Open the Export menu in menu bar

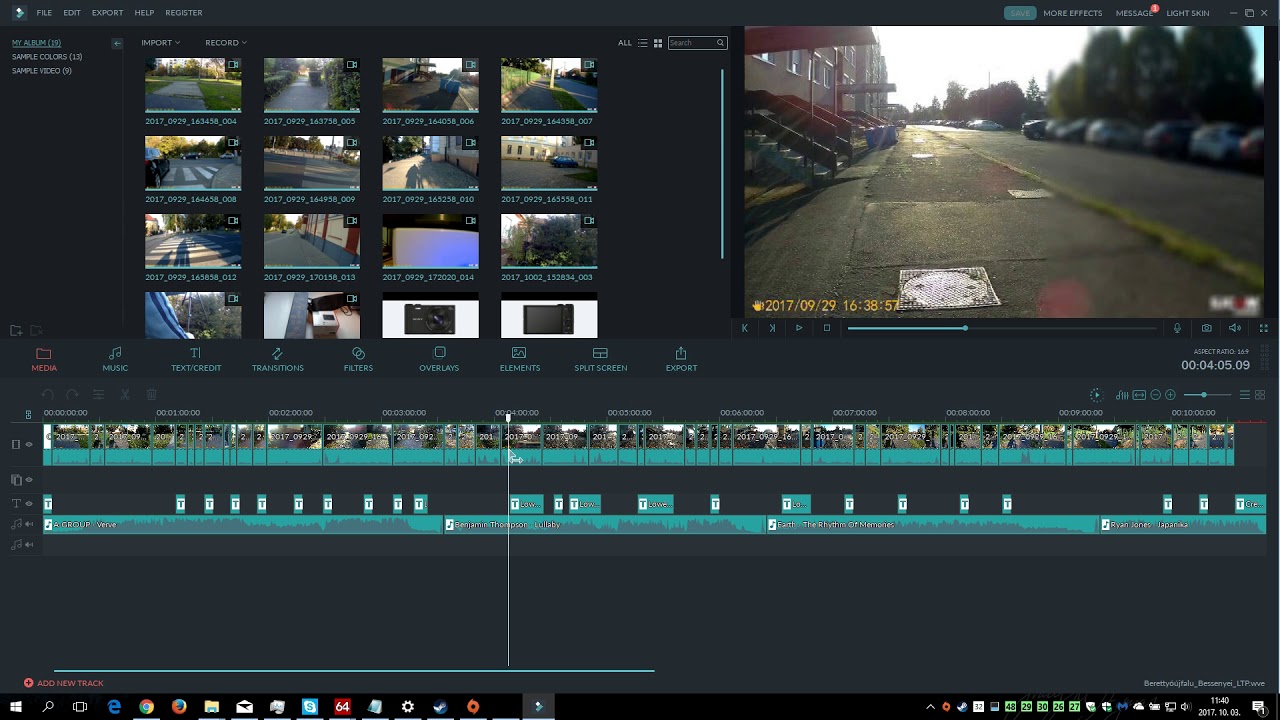(107, 13)
